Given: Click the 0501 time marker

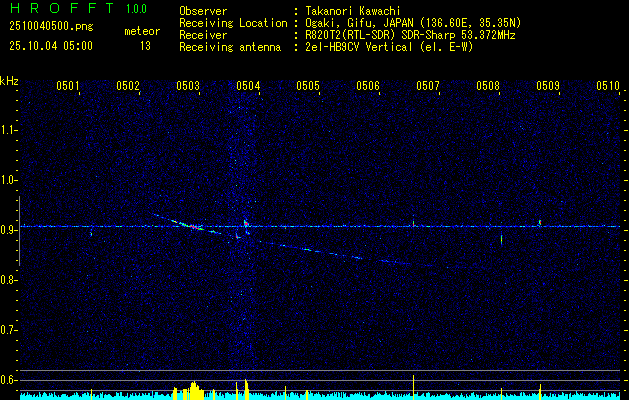Looking at the screenshot, I should click(x=67, y=86).
